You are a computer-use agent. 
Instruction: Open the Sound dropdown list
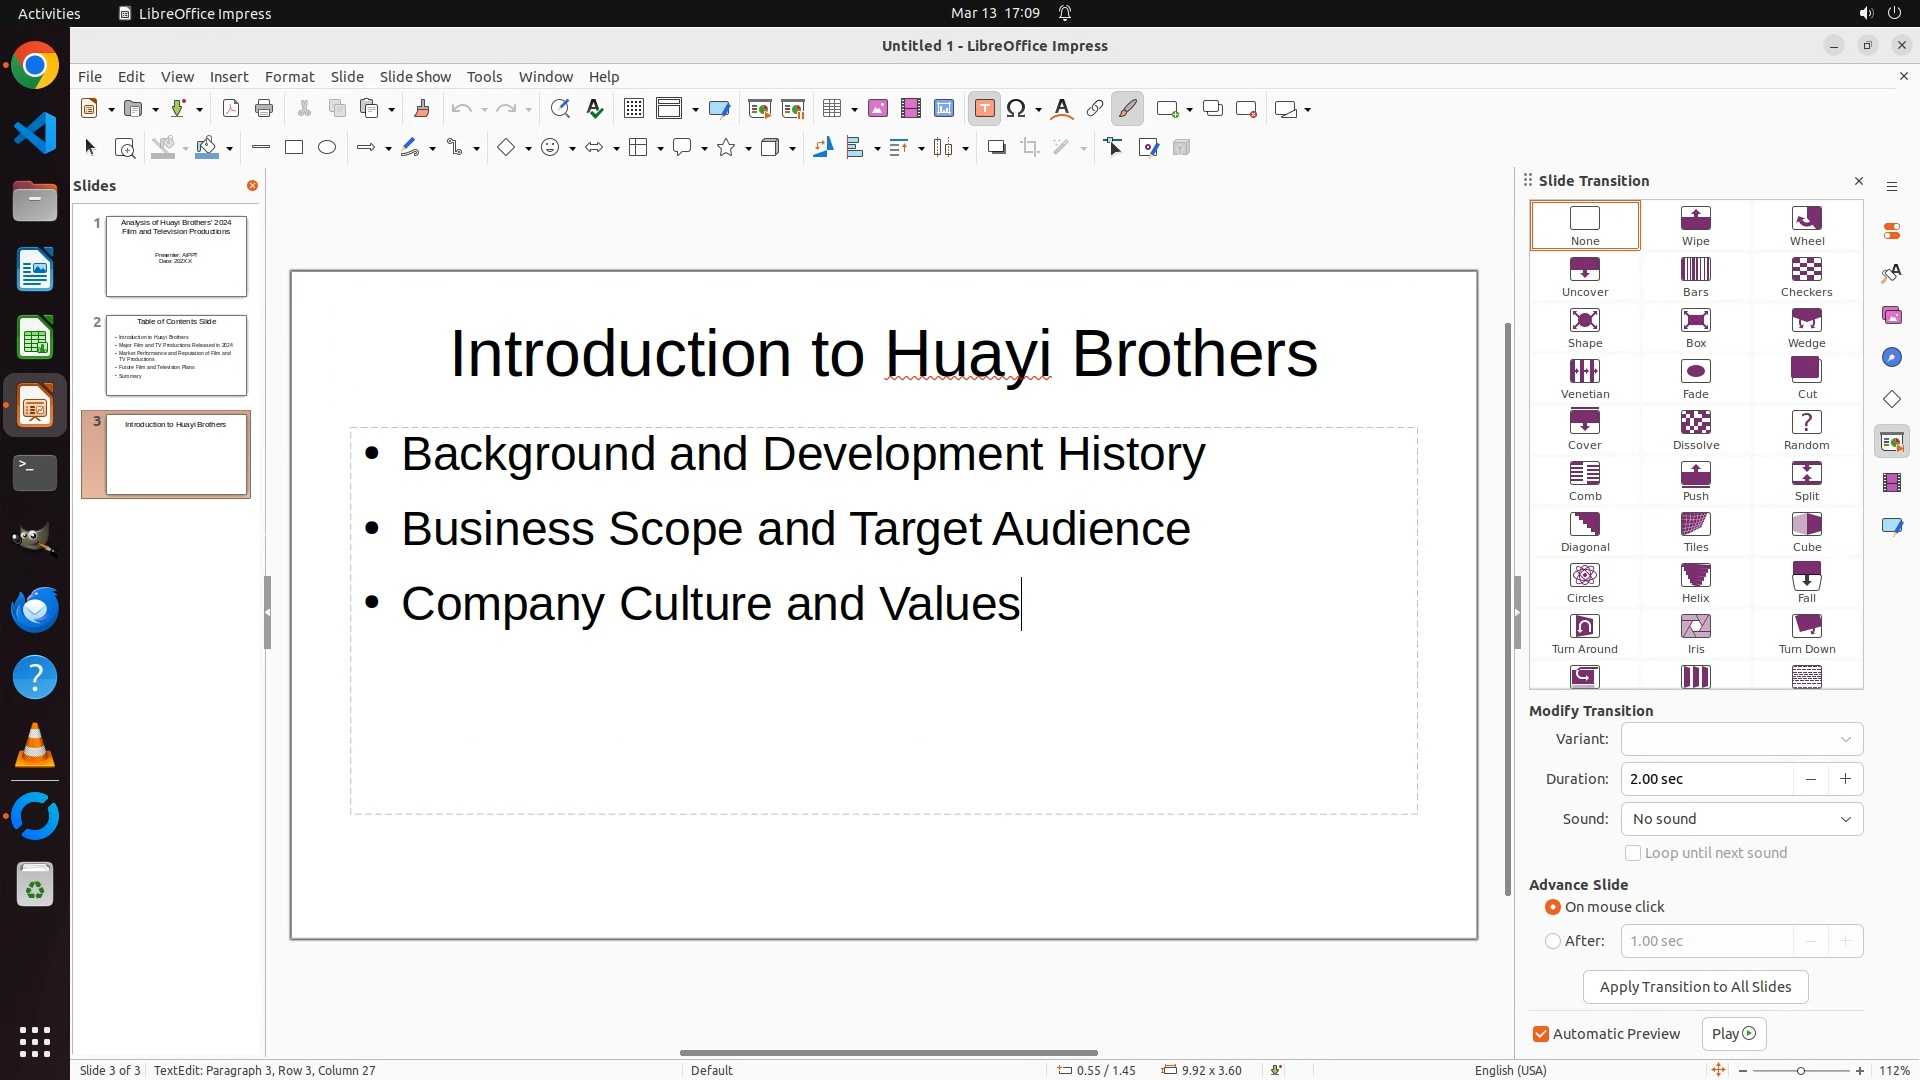(1741, 819)
